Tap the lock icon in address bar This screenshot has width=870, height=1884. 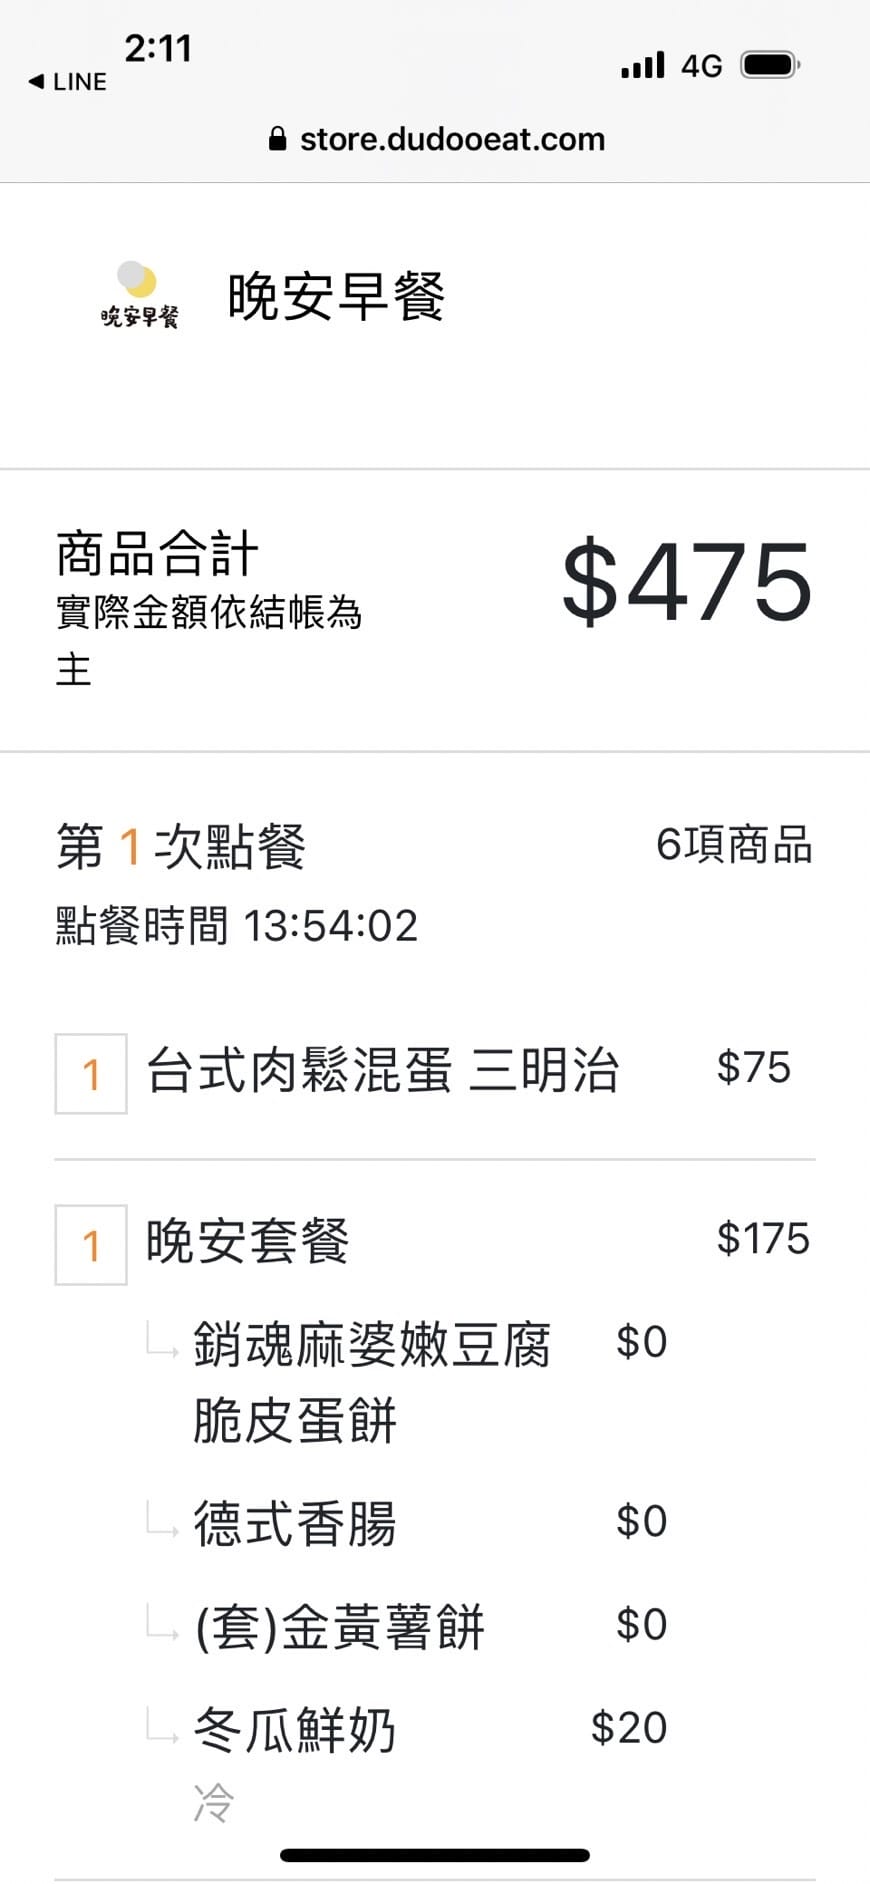pyautogui.click(x=277, y=140)
